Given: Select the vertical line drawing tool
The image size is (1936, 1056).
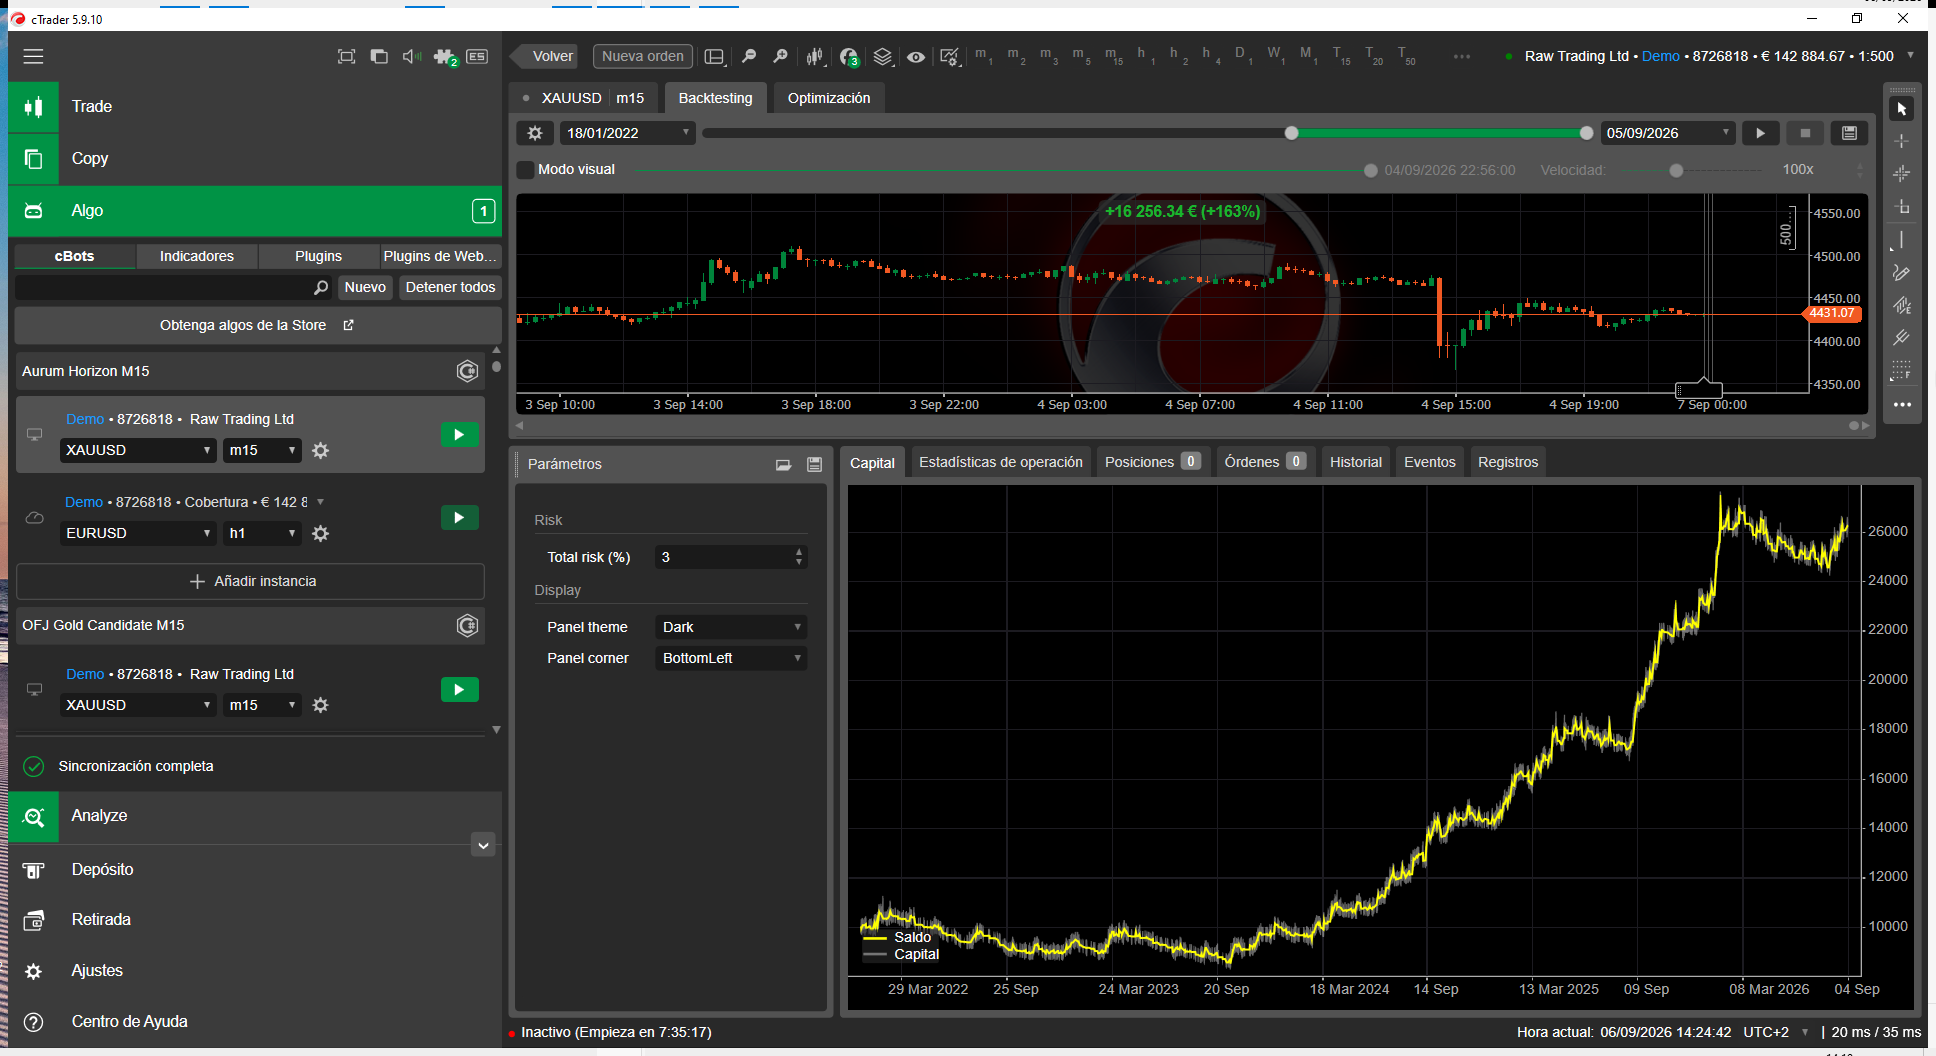Looking at the screenshot, I should (1902, 240).
